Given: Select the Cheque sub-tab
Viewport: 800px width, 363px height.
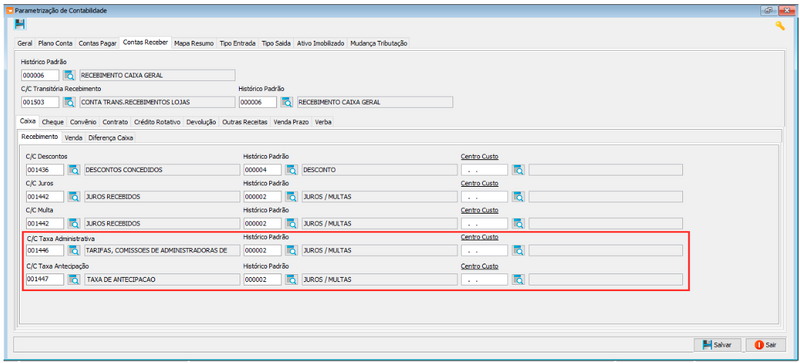Looking at the screenshot, I should 53,122.
